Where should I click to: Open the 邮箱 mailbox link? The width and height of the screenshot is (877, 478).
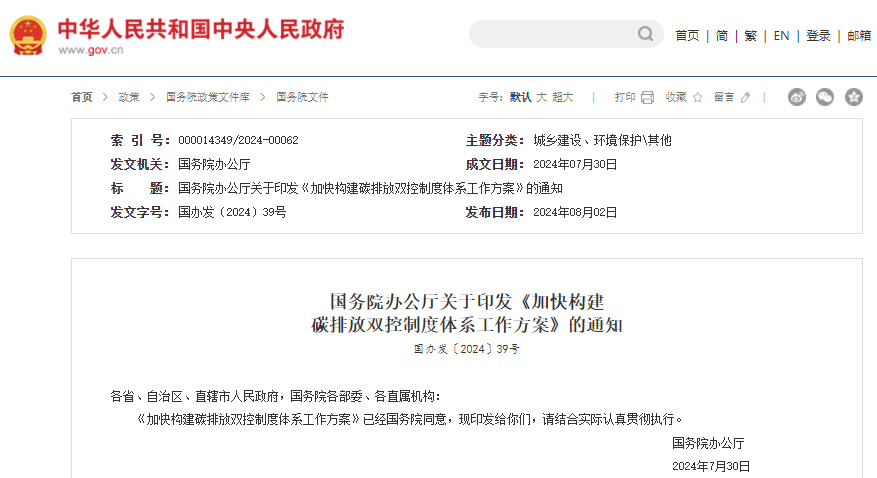click(858, 35)
